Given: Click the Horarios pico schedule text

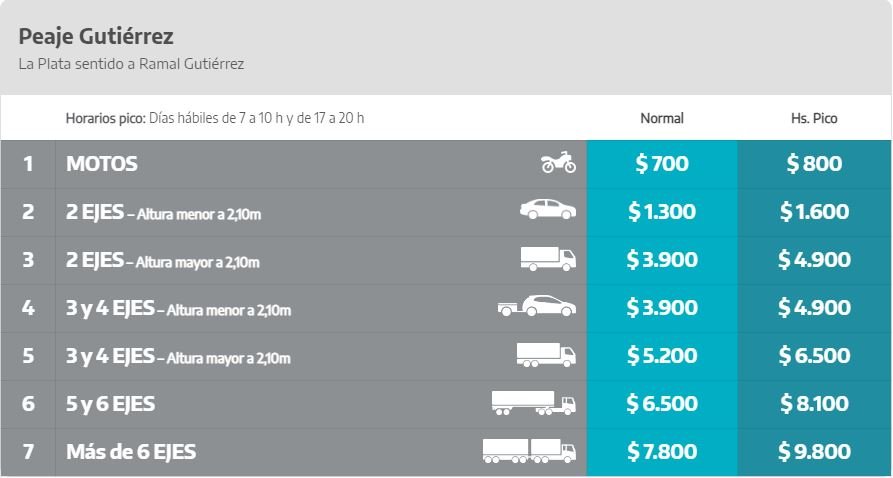Looking at the screenshot, I should pyautogui.click(x=215, y=118).
